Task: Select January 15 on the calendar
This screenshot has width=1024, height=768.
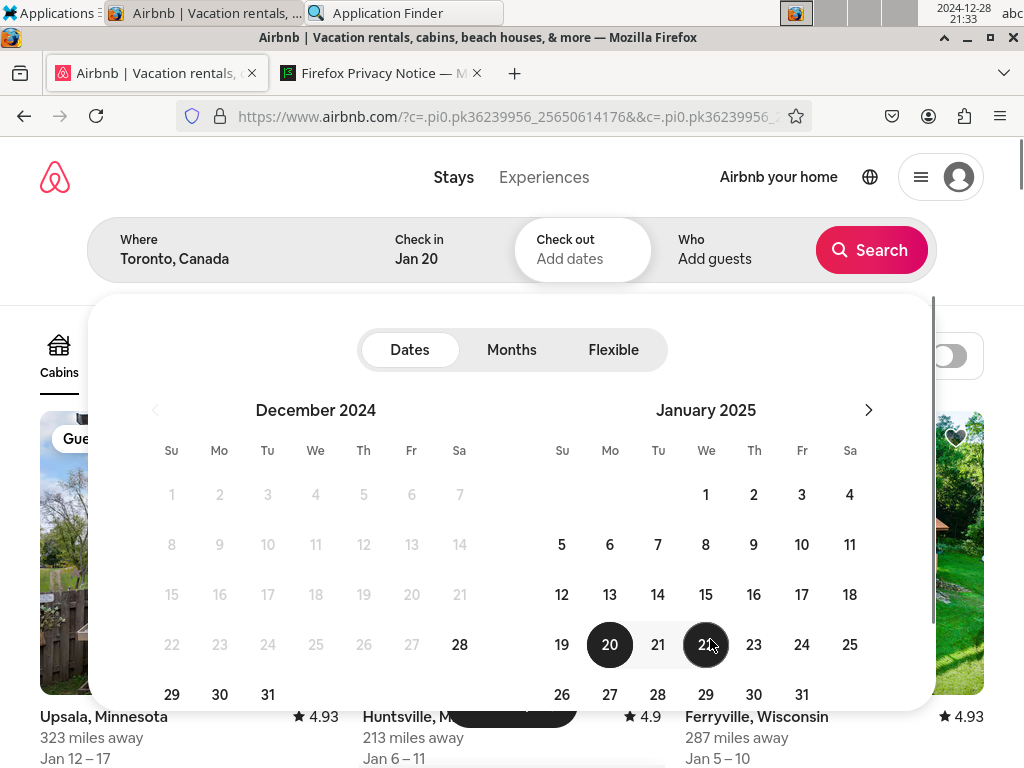Action: pos(705,595)
